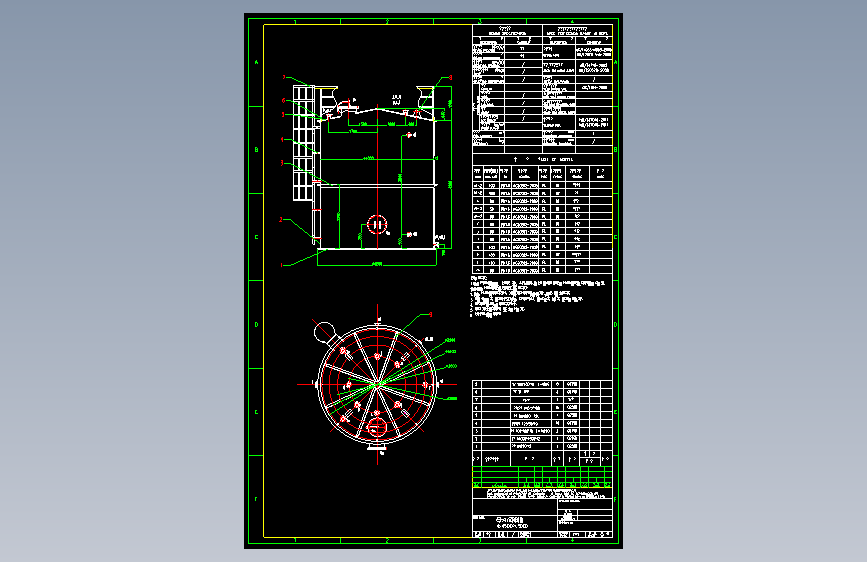Click zone letter D on left border
The height and width of the screenshot is (562, 867).
[x=257, y=325]
